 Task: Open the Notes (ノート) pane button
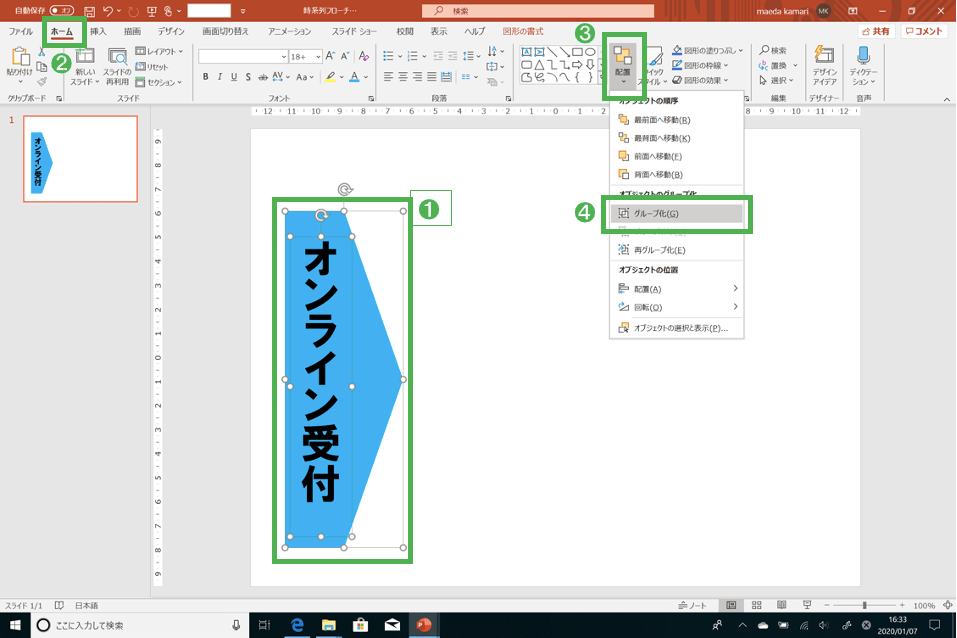tap(692, 605)
